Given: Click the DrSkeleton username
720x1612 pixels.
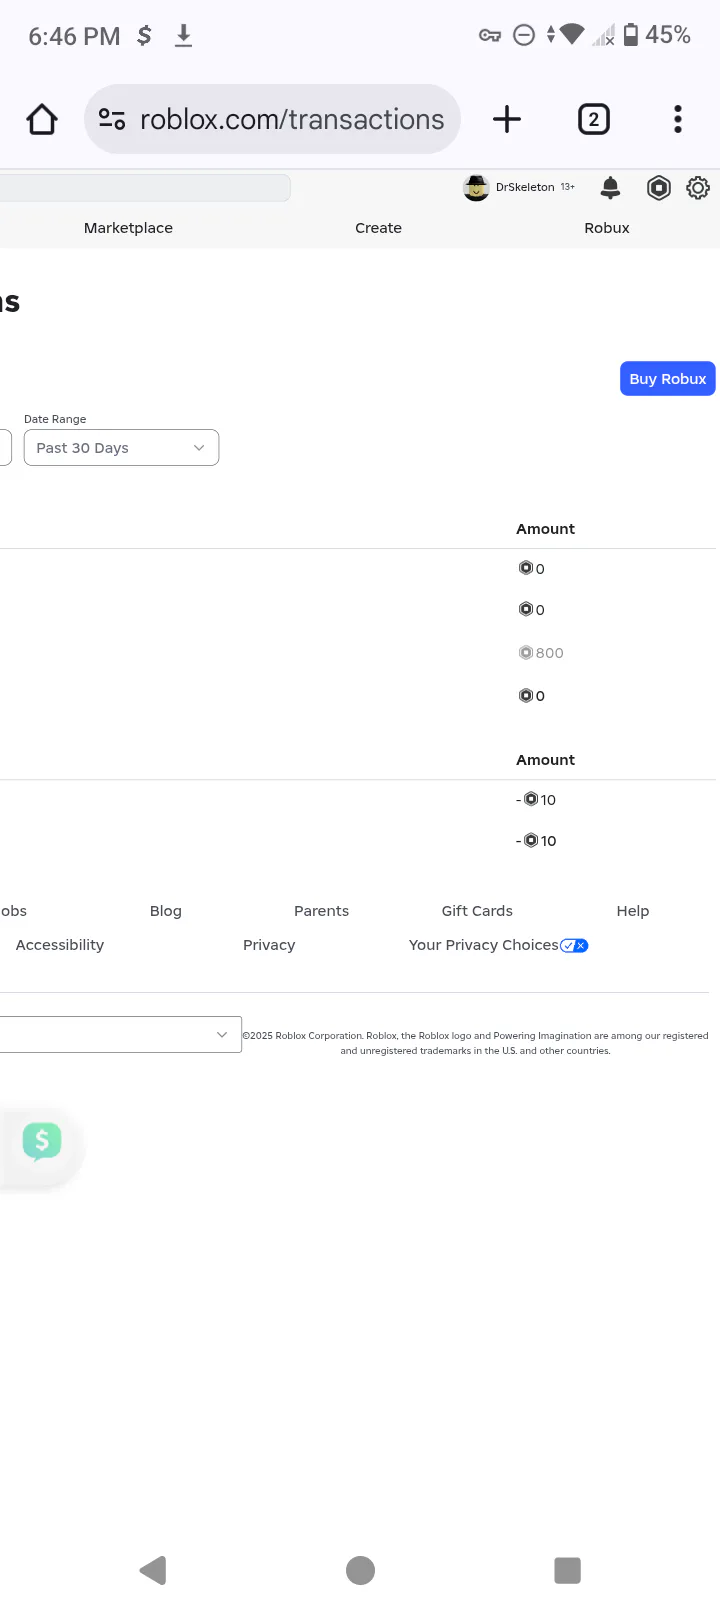Looking at the screenshot, I should pos(525,187).
